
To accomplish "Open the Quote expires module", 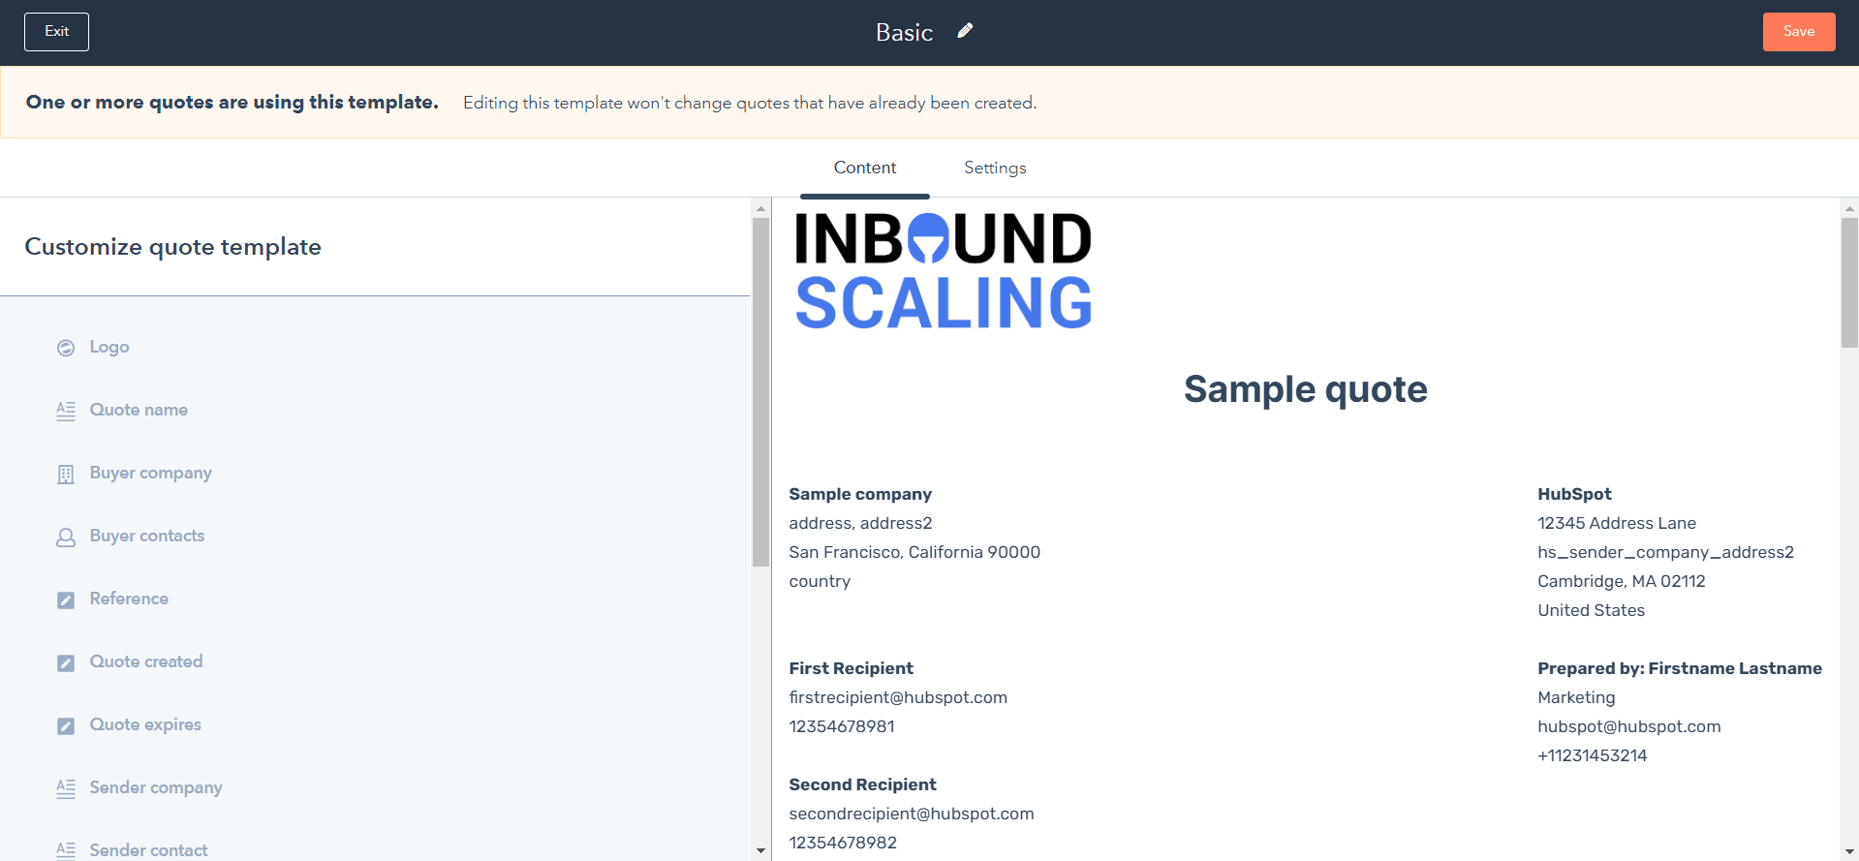I will click(145, 725).
